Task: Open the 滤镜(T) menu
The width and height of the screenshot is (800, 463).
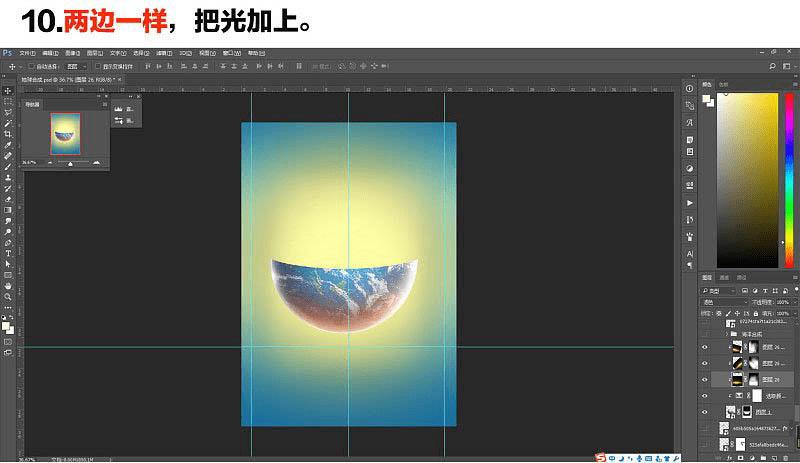Action: pyautogui.click(x=164, y=53)
